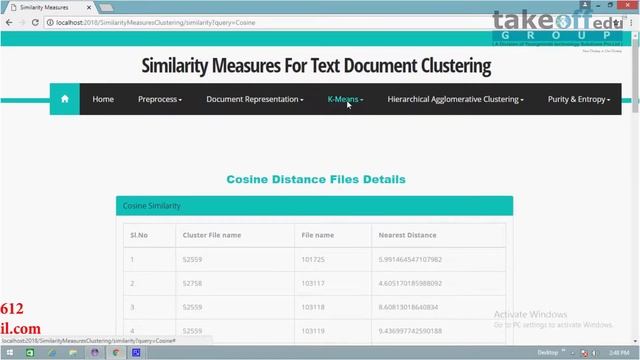640x360 pixels.
Task: Click the Desktop toolbar label on taskbar
Action: (547, 353)
